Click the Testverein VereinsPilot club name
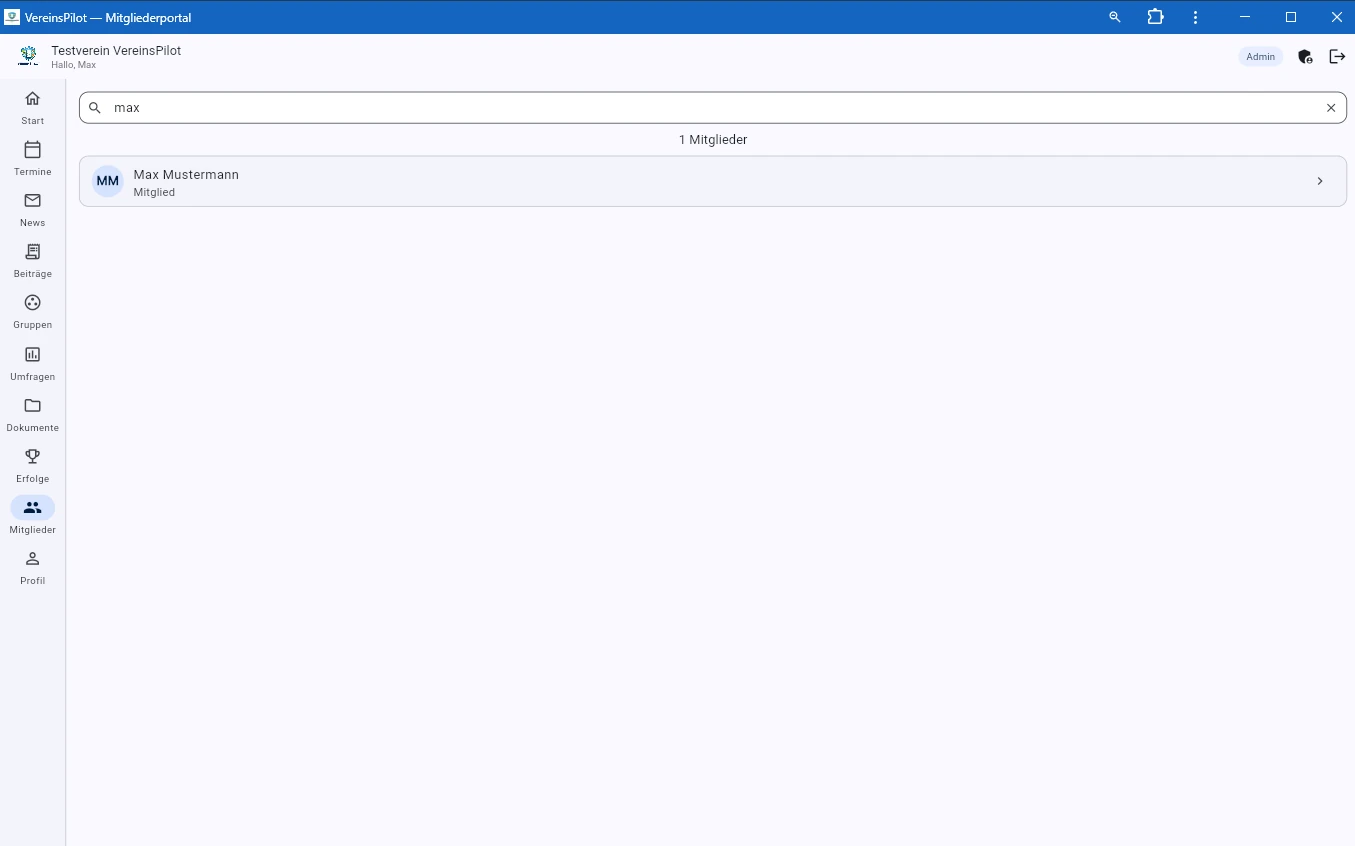This screenshot has width=1355, height=846. [116, 50]
